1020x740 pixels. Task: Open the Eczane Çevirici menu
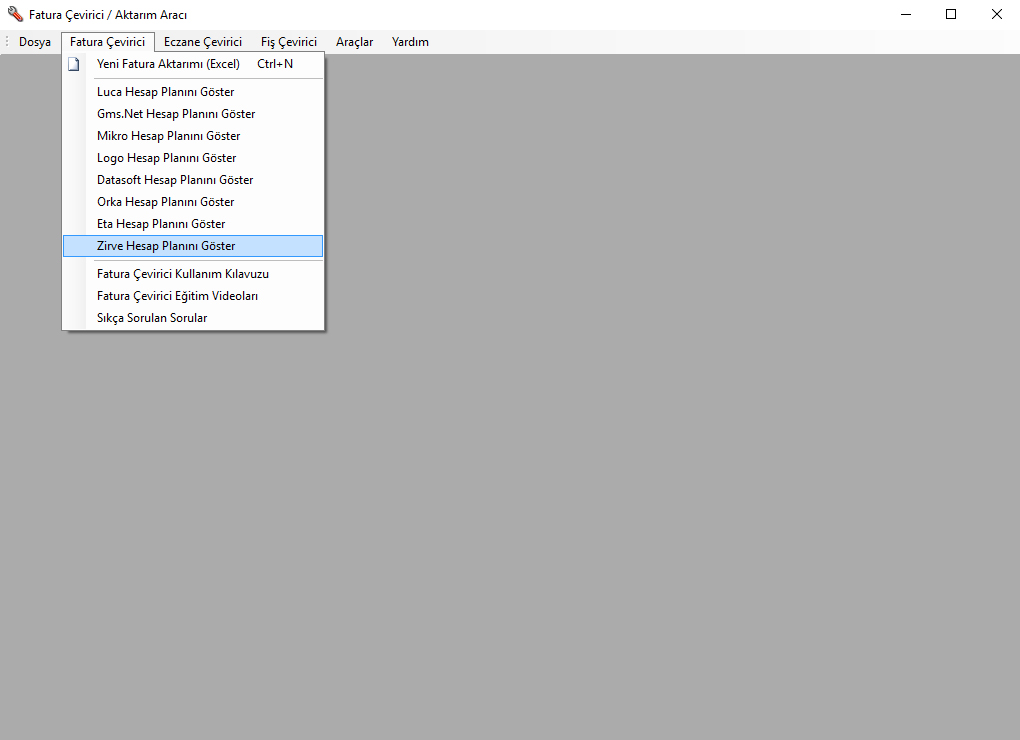pyautogui.click(x=203, y=42)
